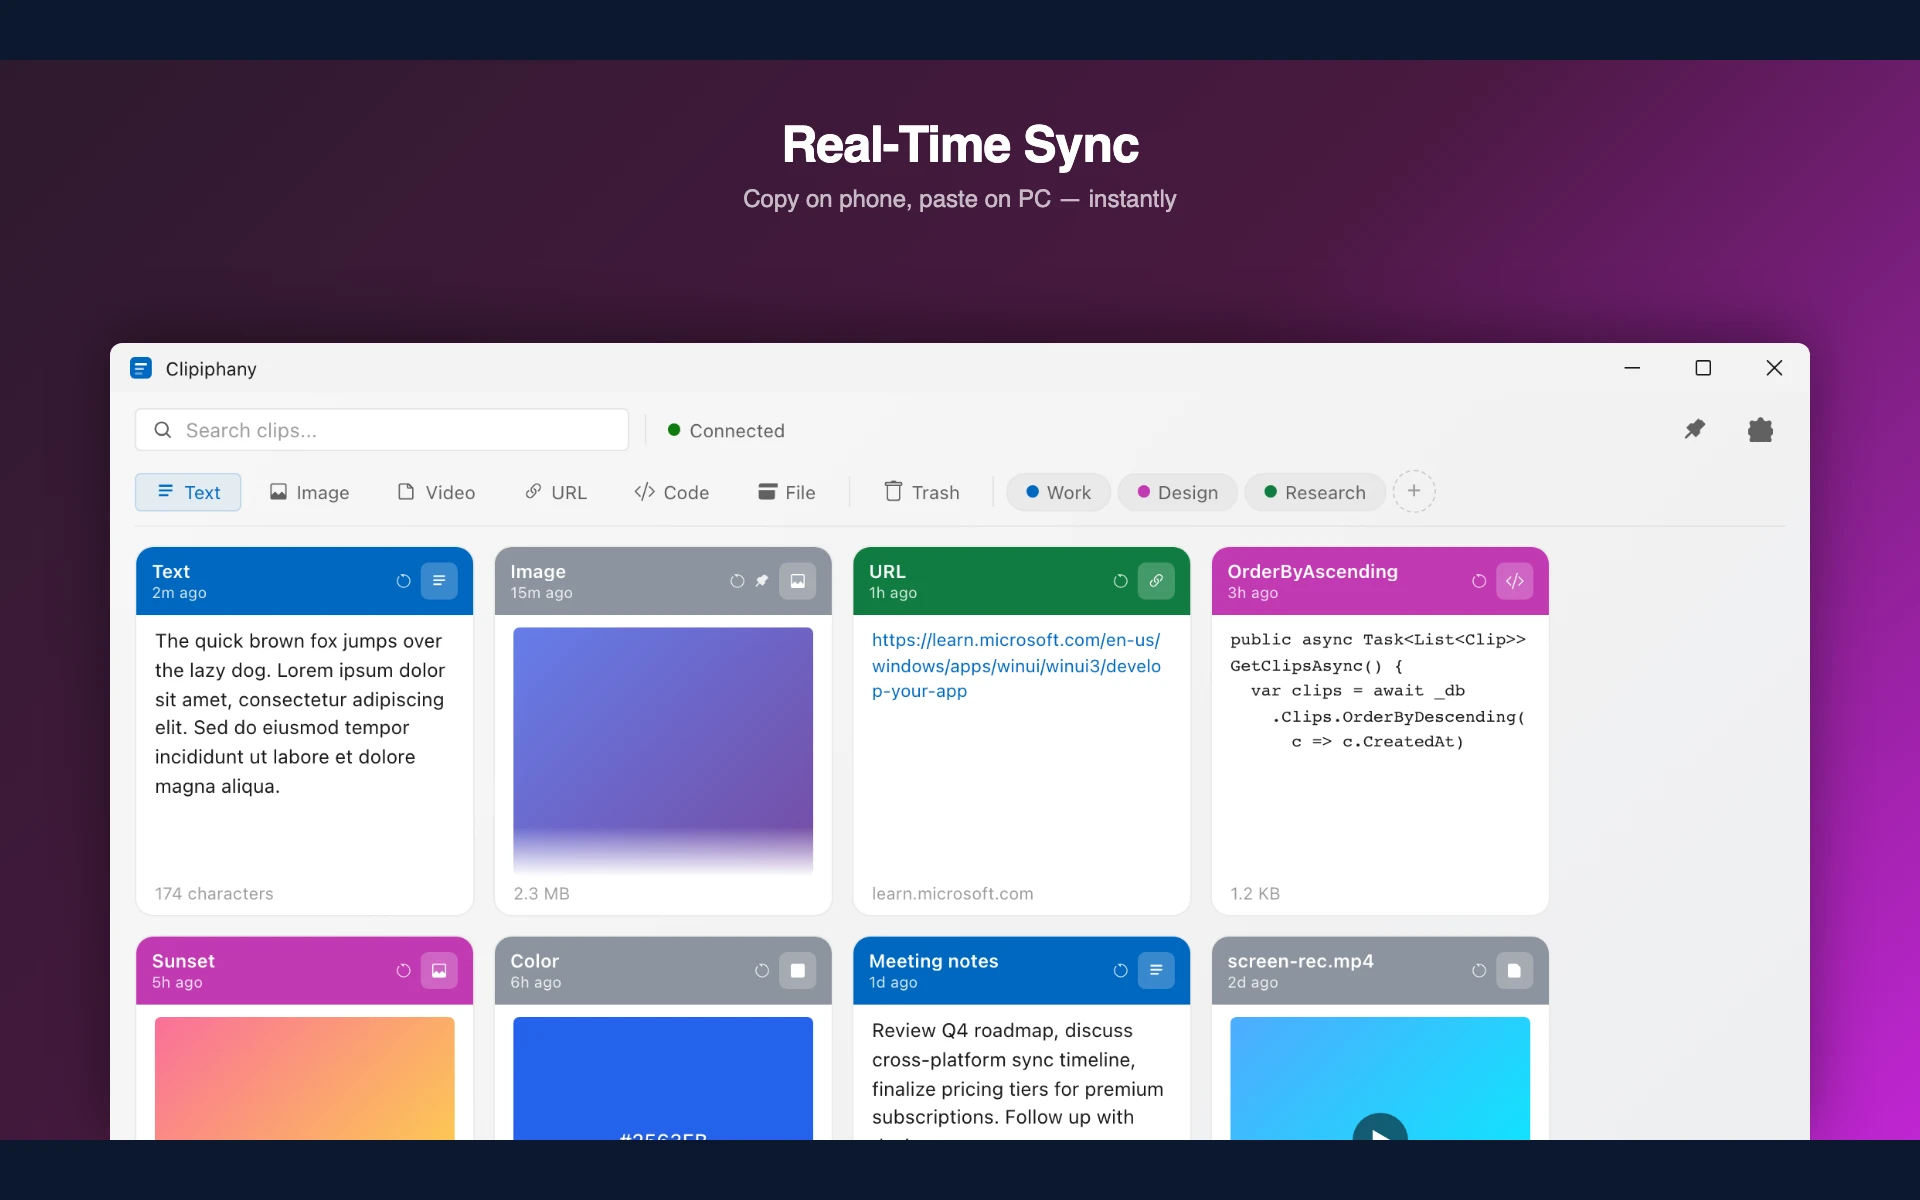Click the code snippet in OrderByAscending card
The image size is (1920, 1200).
pyautogui.click(x=1378, y=690)
